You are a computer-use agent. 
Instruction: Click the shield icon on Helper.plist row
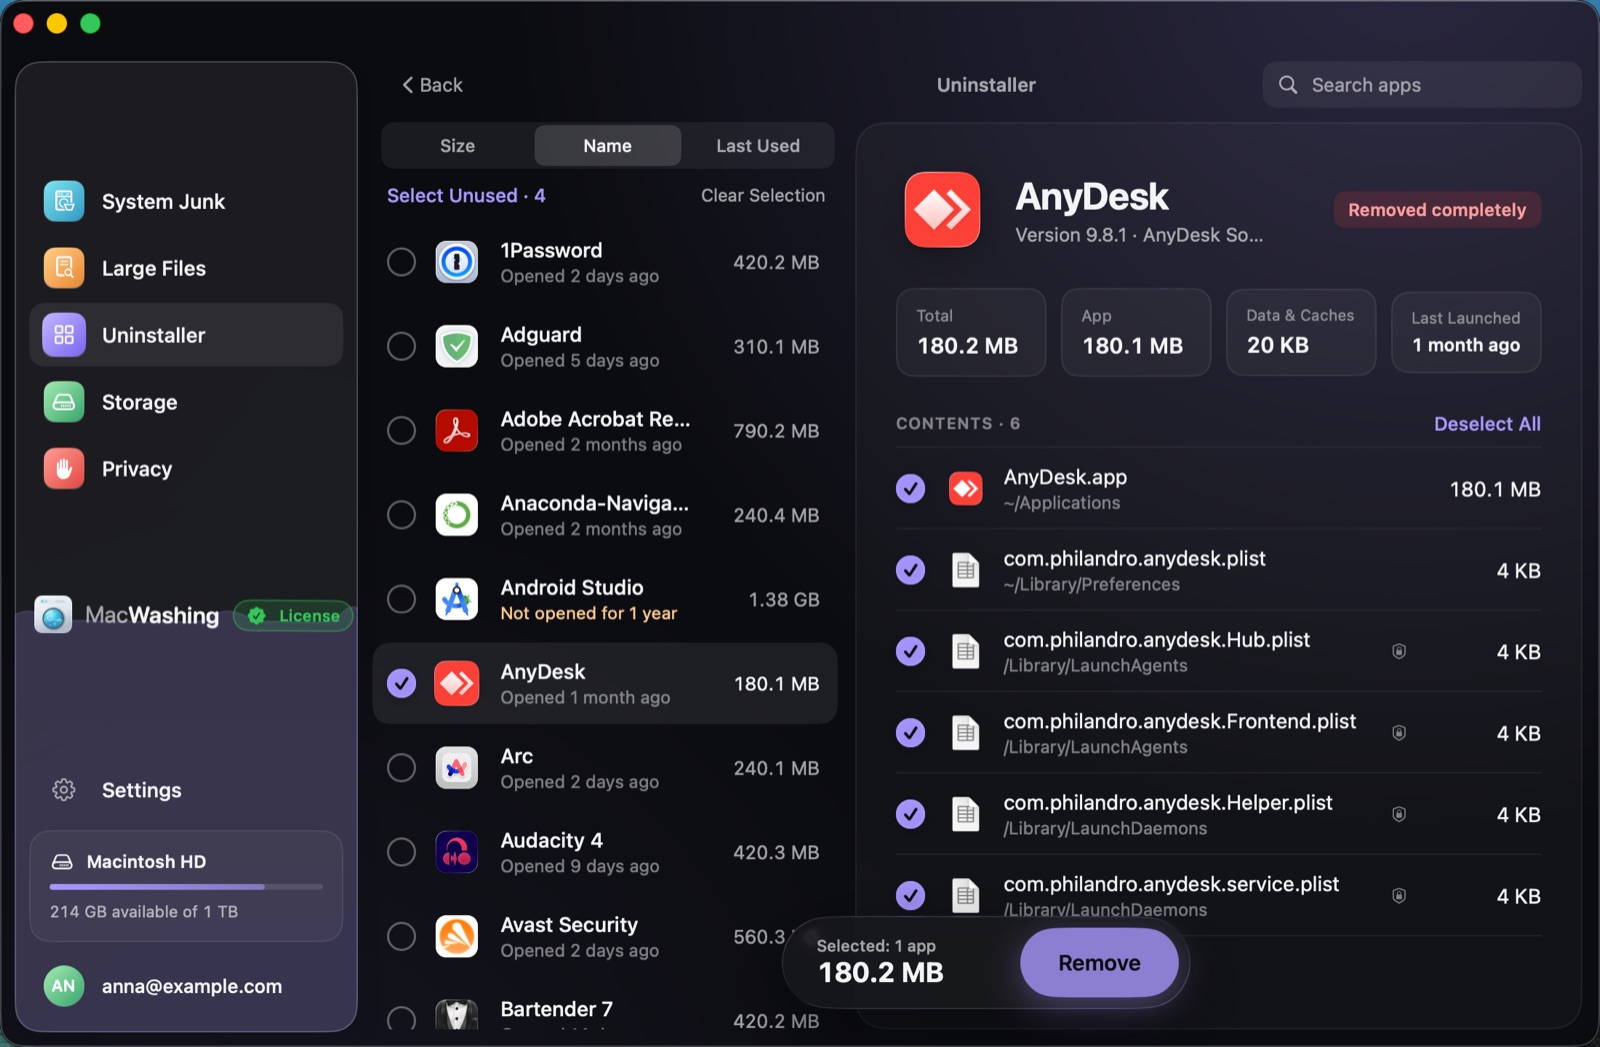point(1399,814)
